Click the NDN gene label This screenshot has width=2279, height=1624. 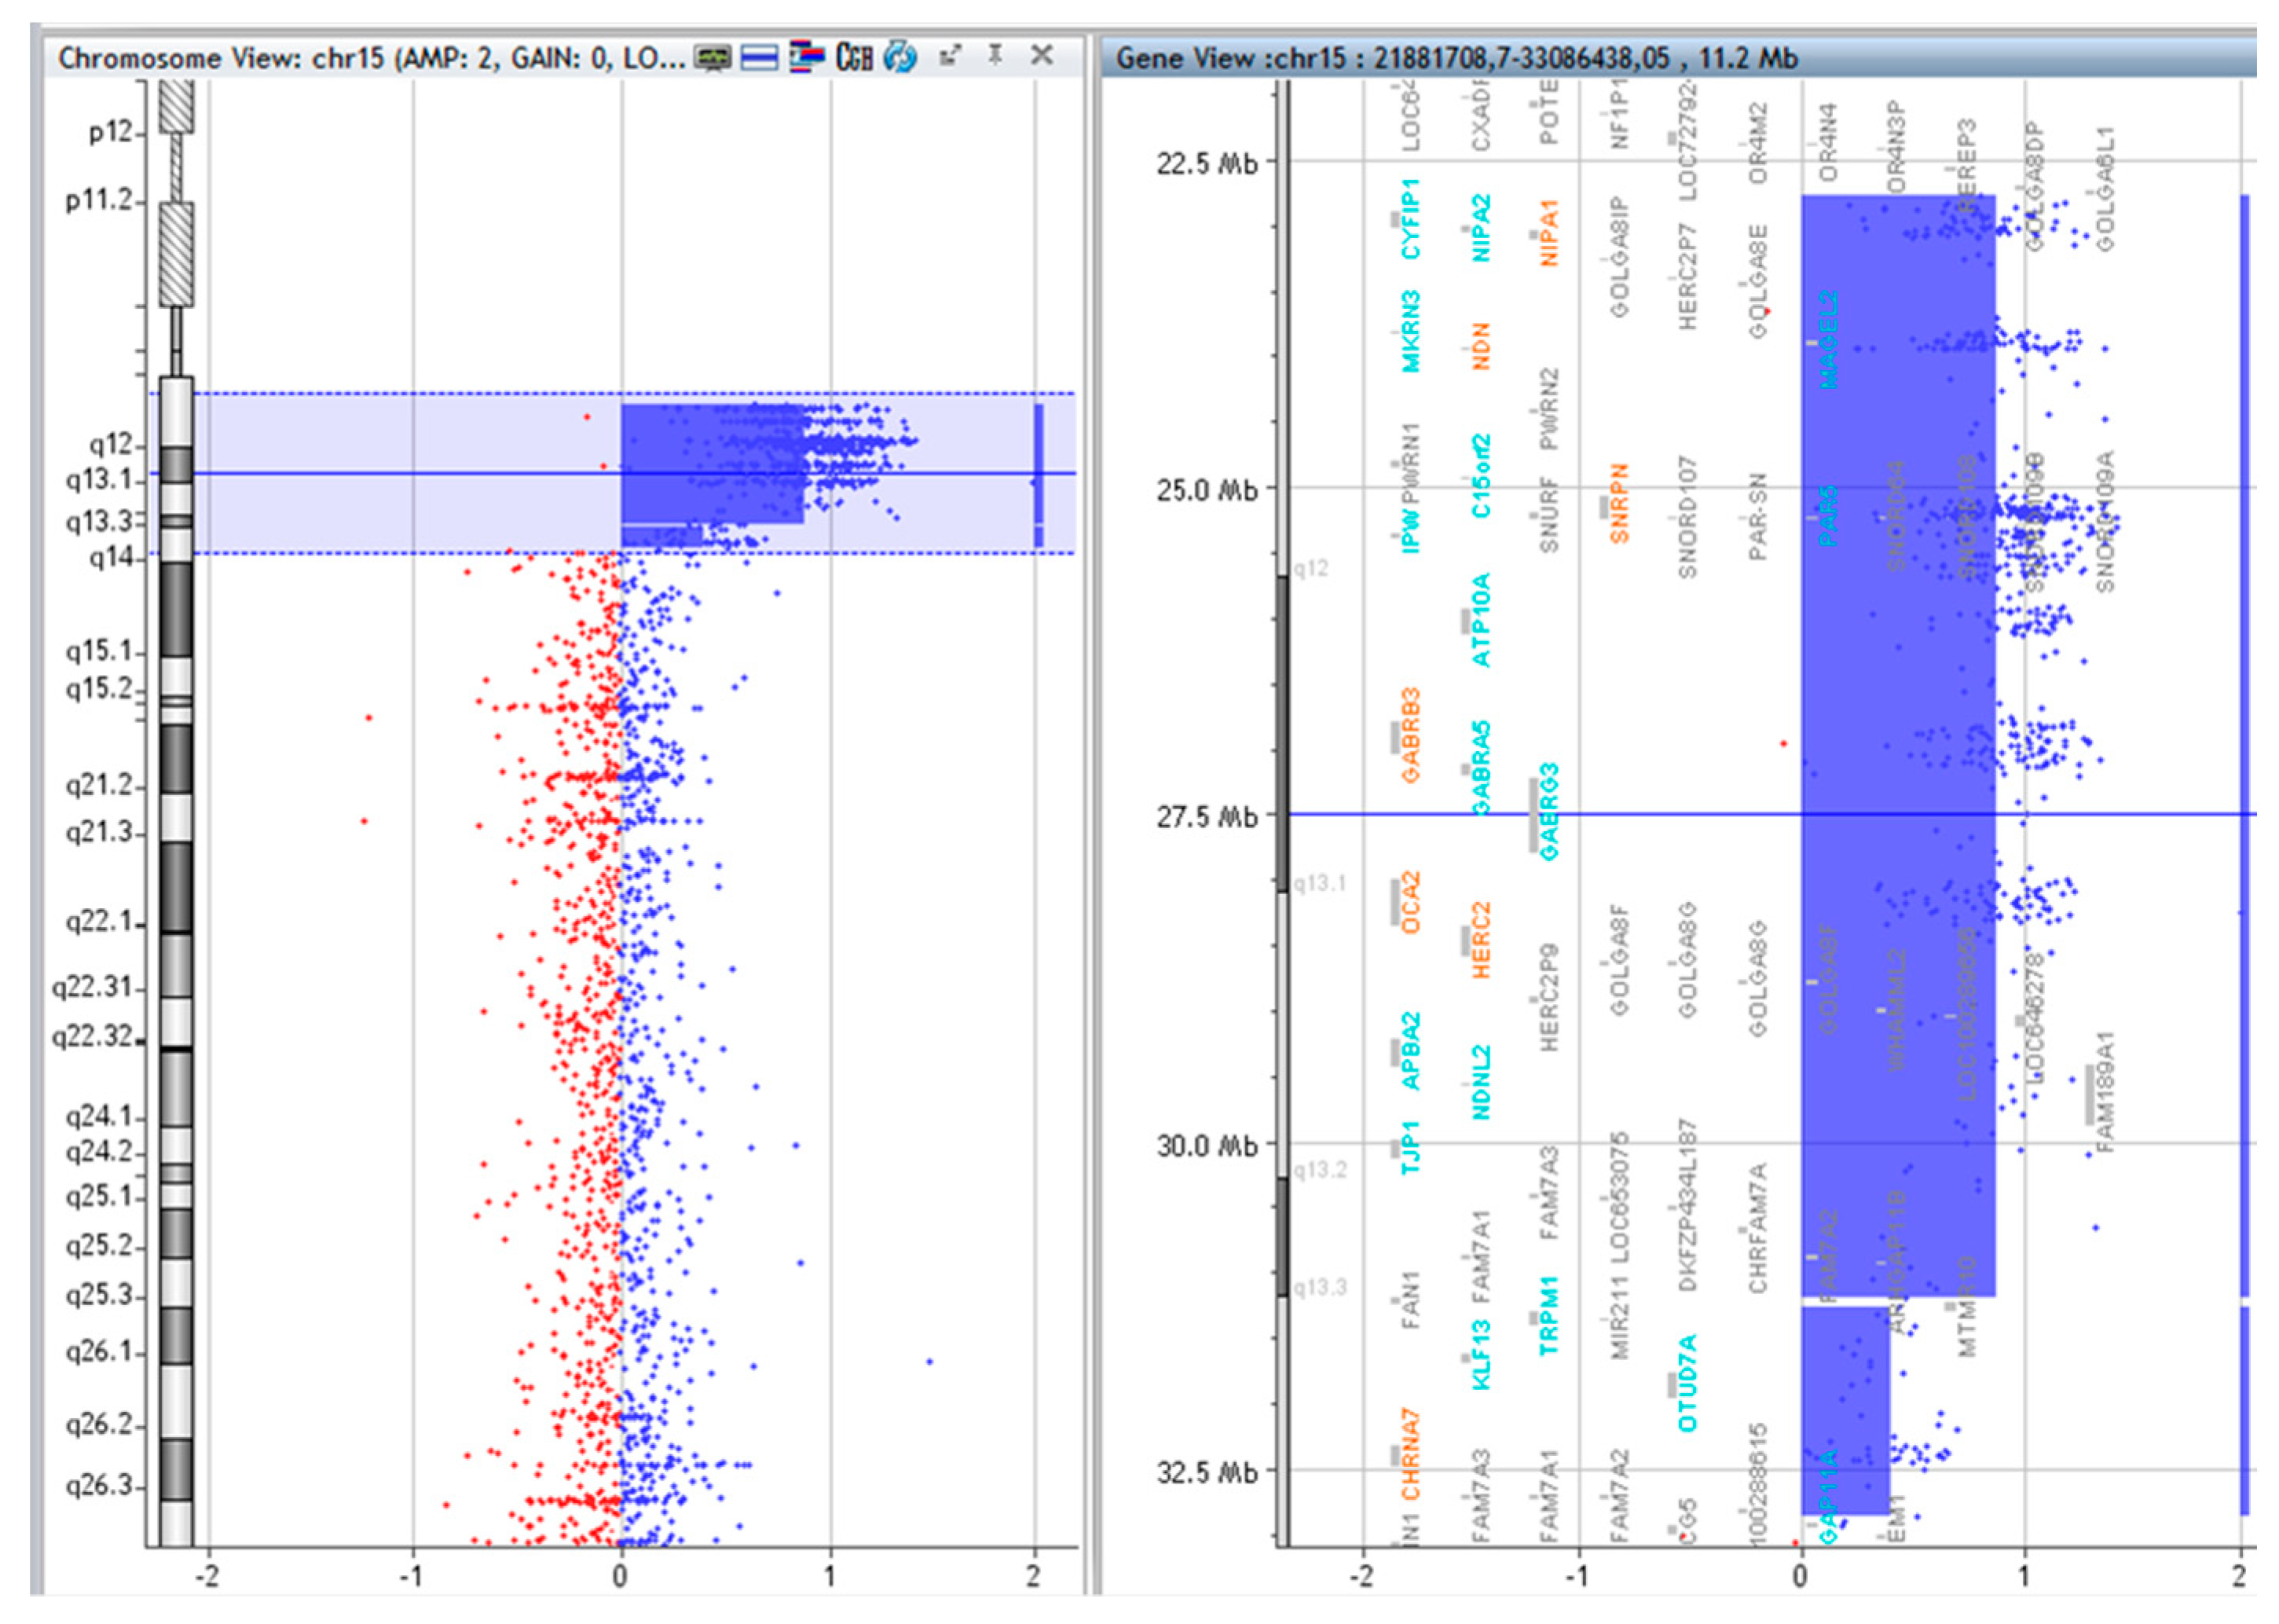pos(1481,346)
